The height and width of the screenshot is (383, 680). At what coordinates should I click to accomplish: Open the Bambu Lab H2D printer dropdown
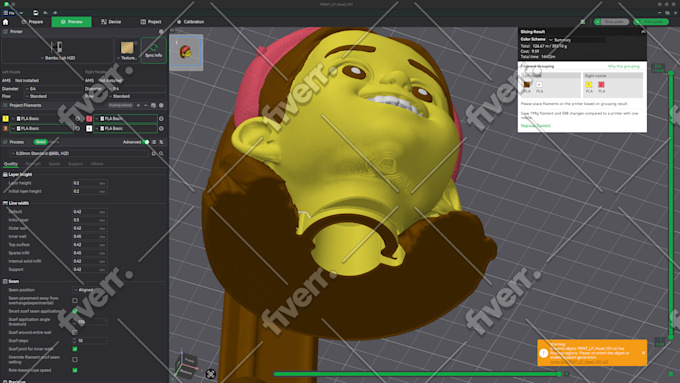click(x=58, y=58)
